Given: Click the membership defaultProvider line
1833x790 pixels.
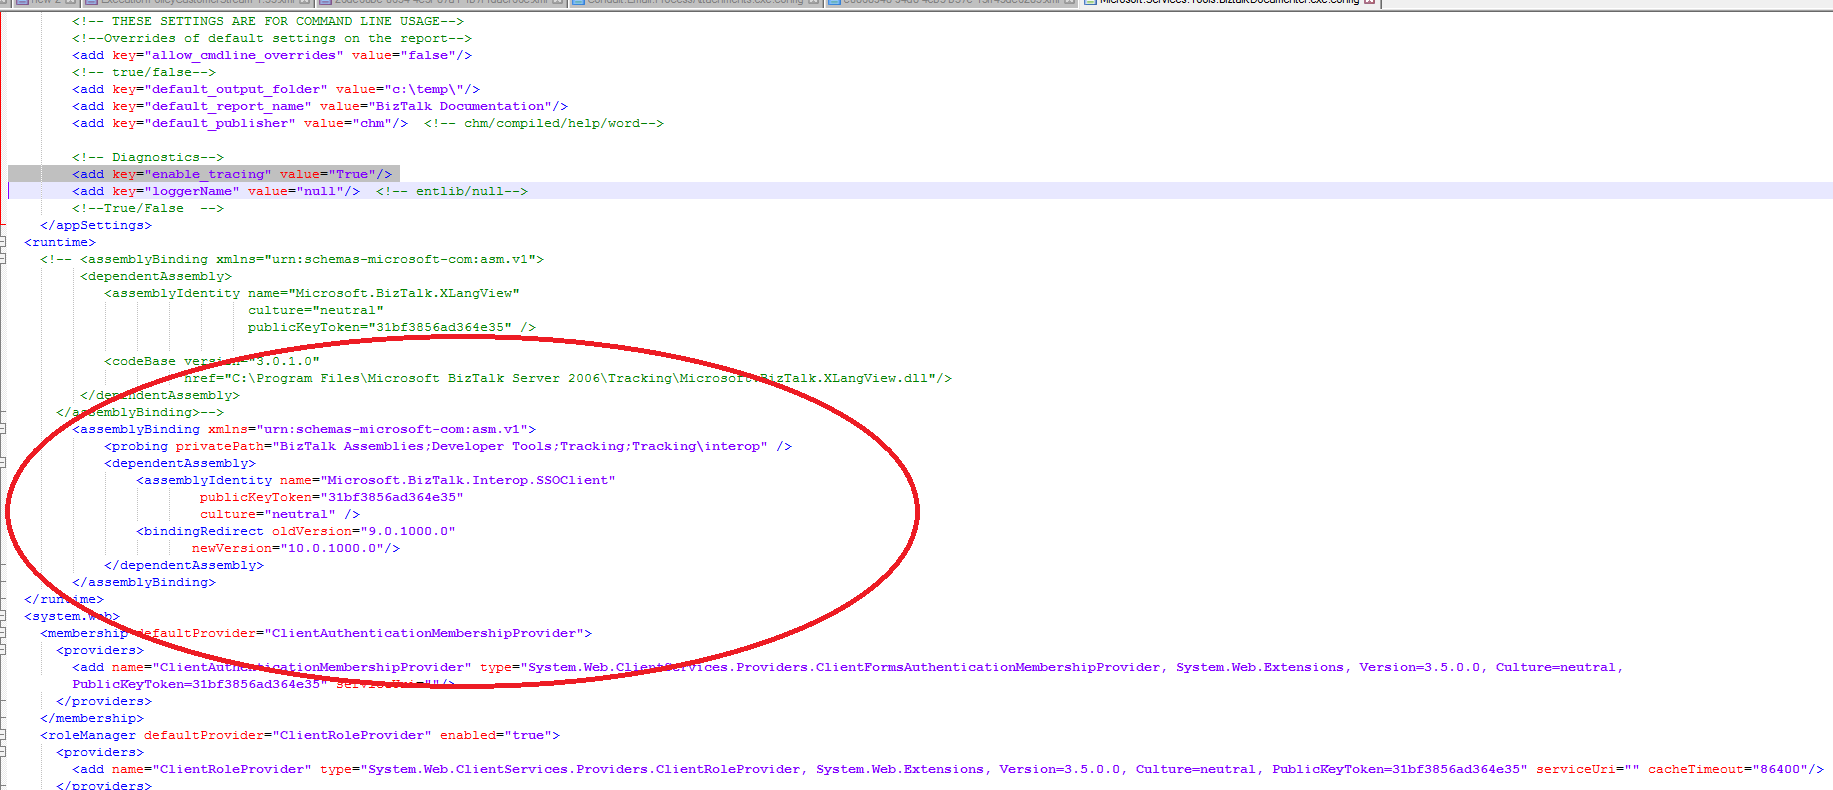Looking at the screenshot, I should [x=316, y=633].
